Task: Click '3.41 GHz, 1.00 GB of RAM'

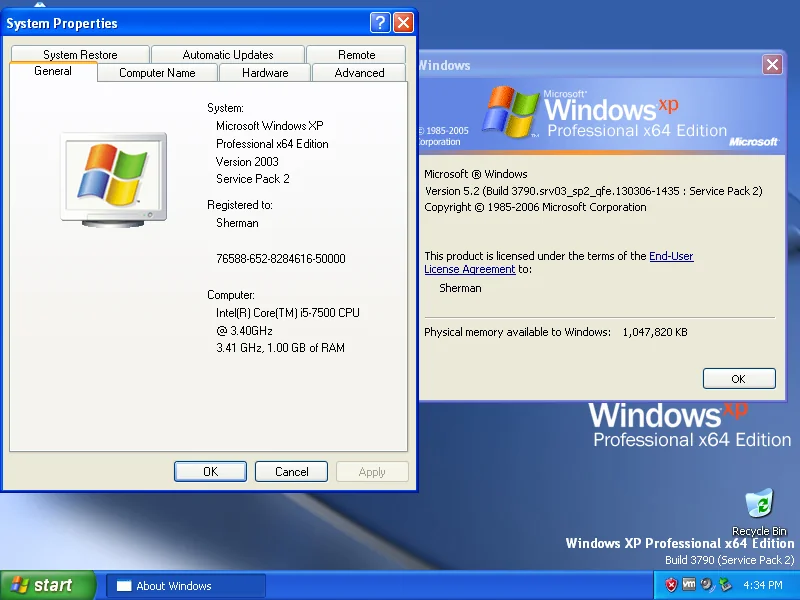Action: (280, 348)
